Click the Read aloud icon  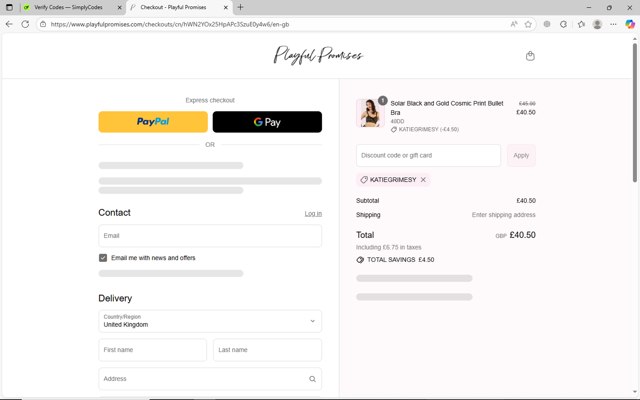pos(514,24)
